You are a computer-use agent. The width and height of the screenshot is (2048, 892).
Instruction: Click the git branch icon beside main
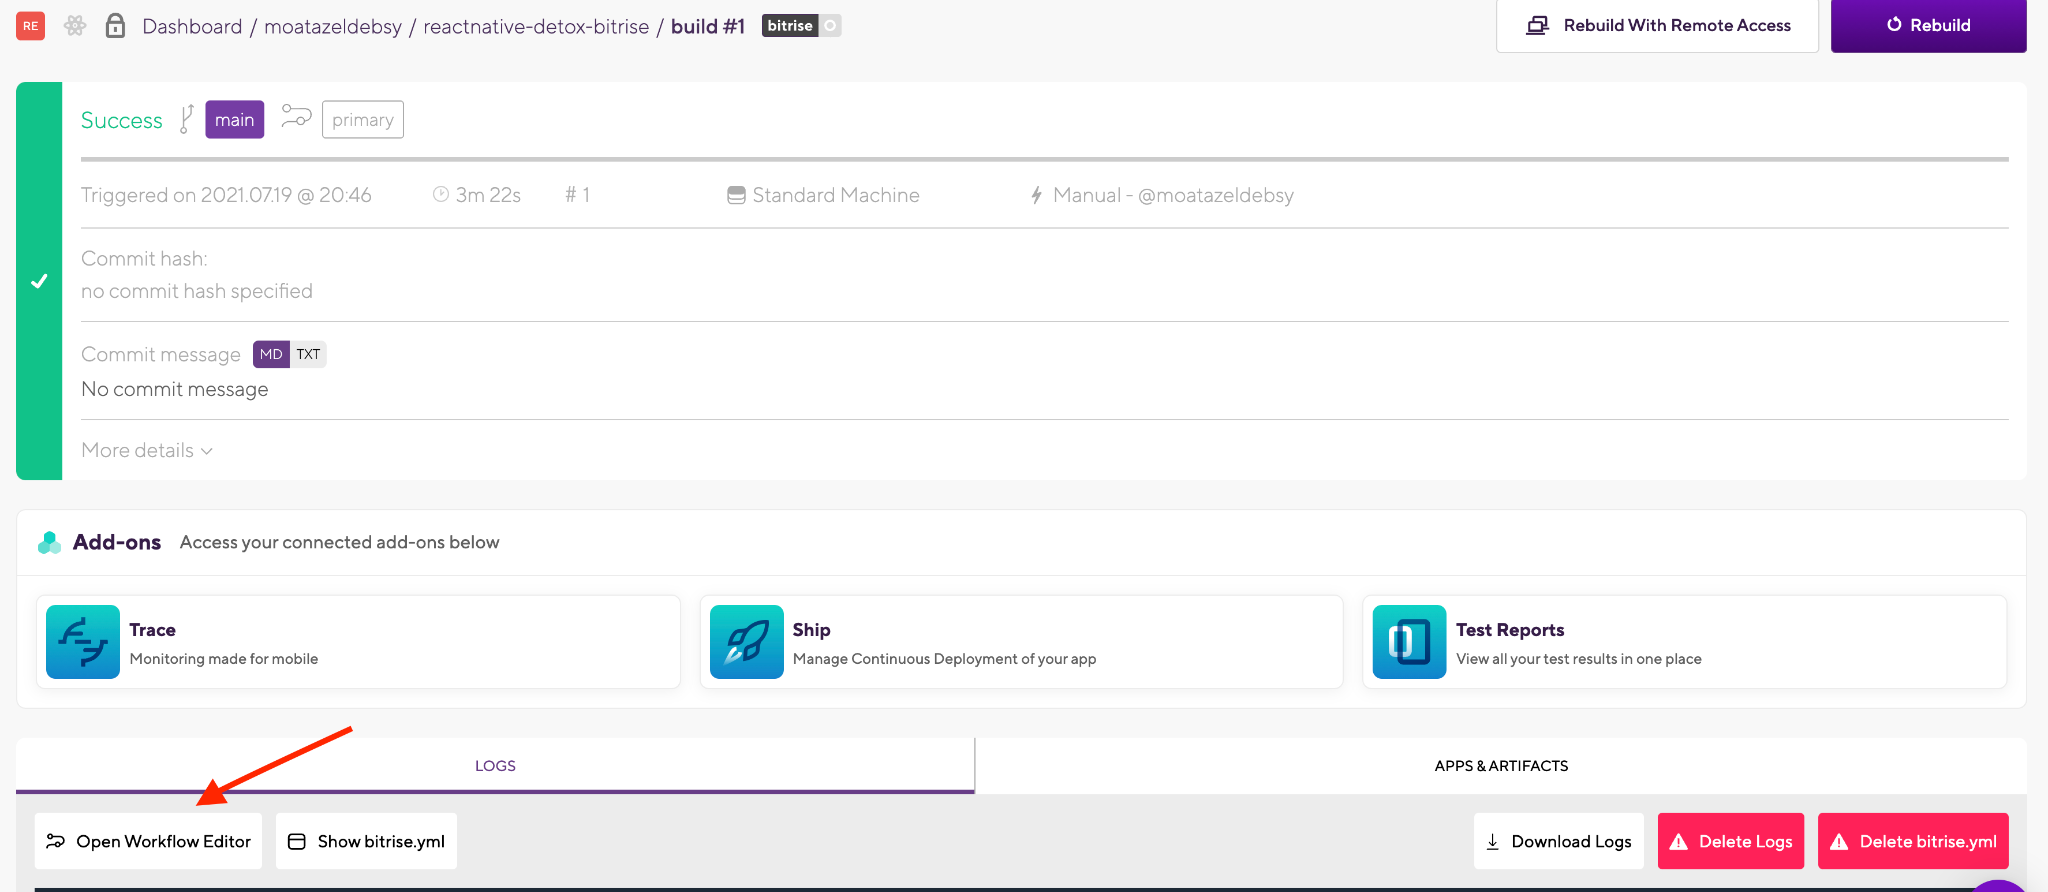click(x=186, y=119)
